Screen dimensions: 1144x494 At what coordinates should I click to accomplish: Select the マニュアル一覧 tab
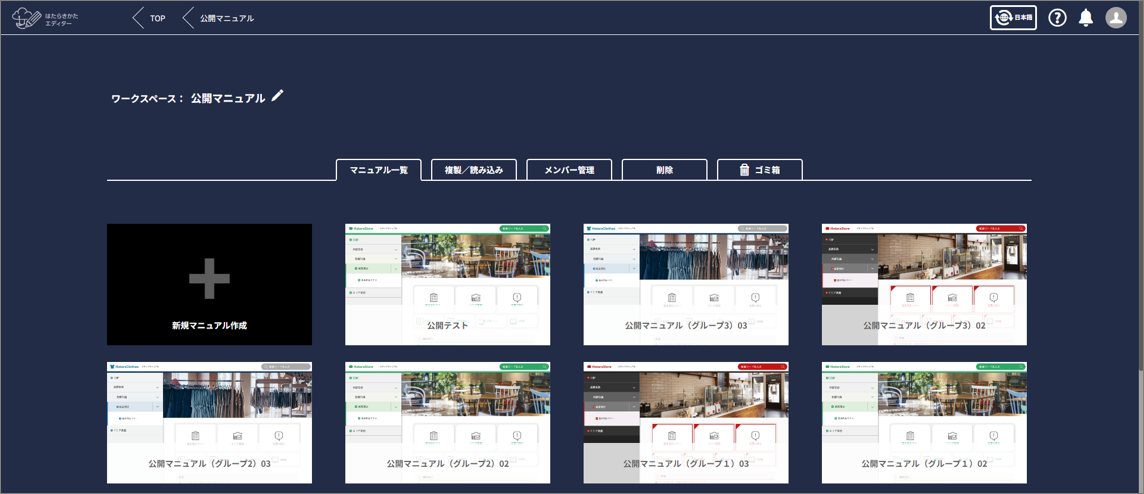pyautogui.click(x=378, y=170)
